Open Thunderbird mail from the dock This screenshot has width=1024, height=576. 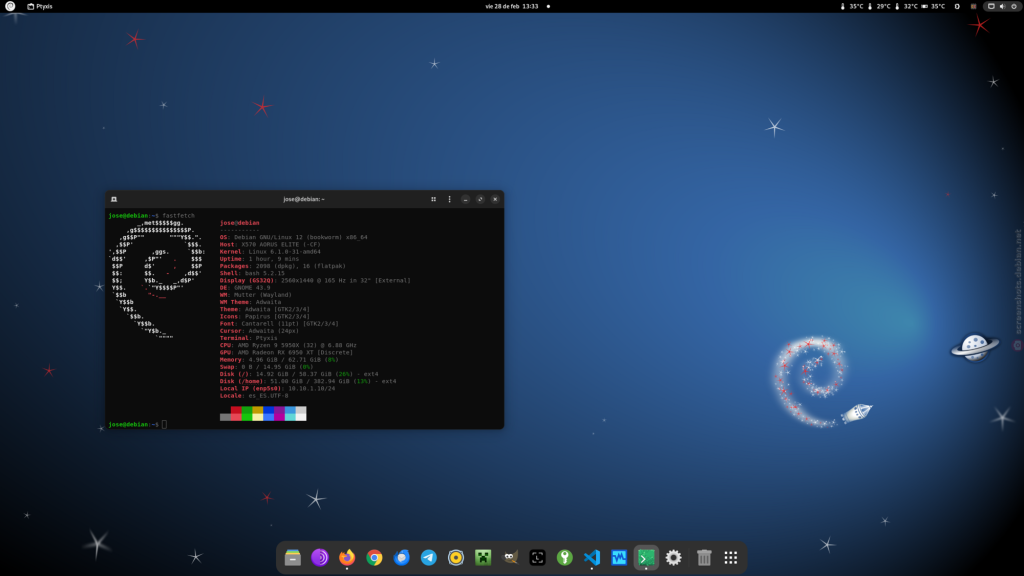[401, 558]
